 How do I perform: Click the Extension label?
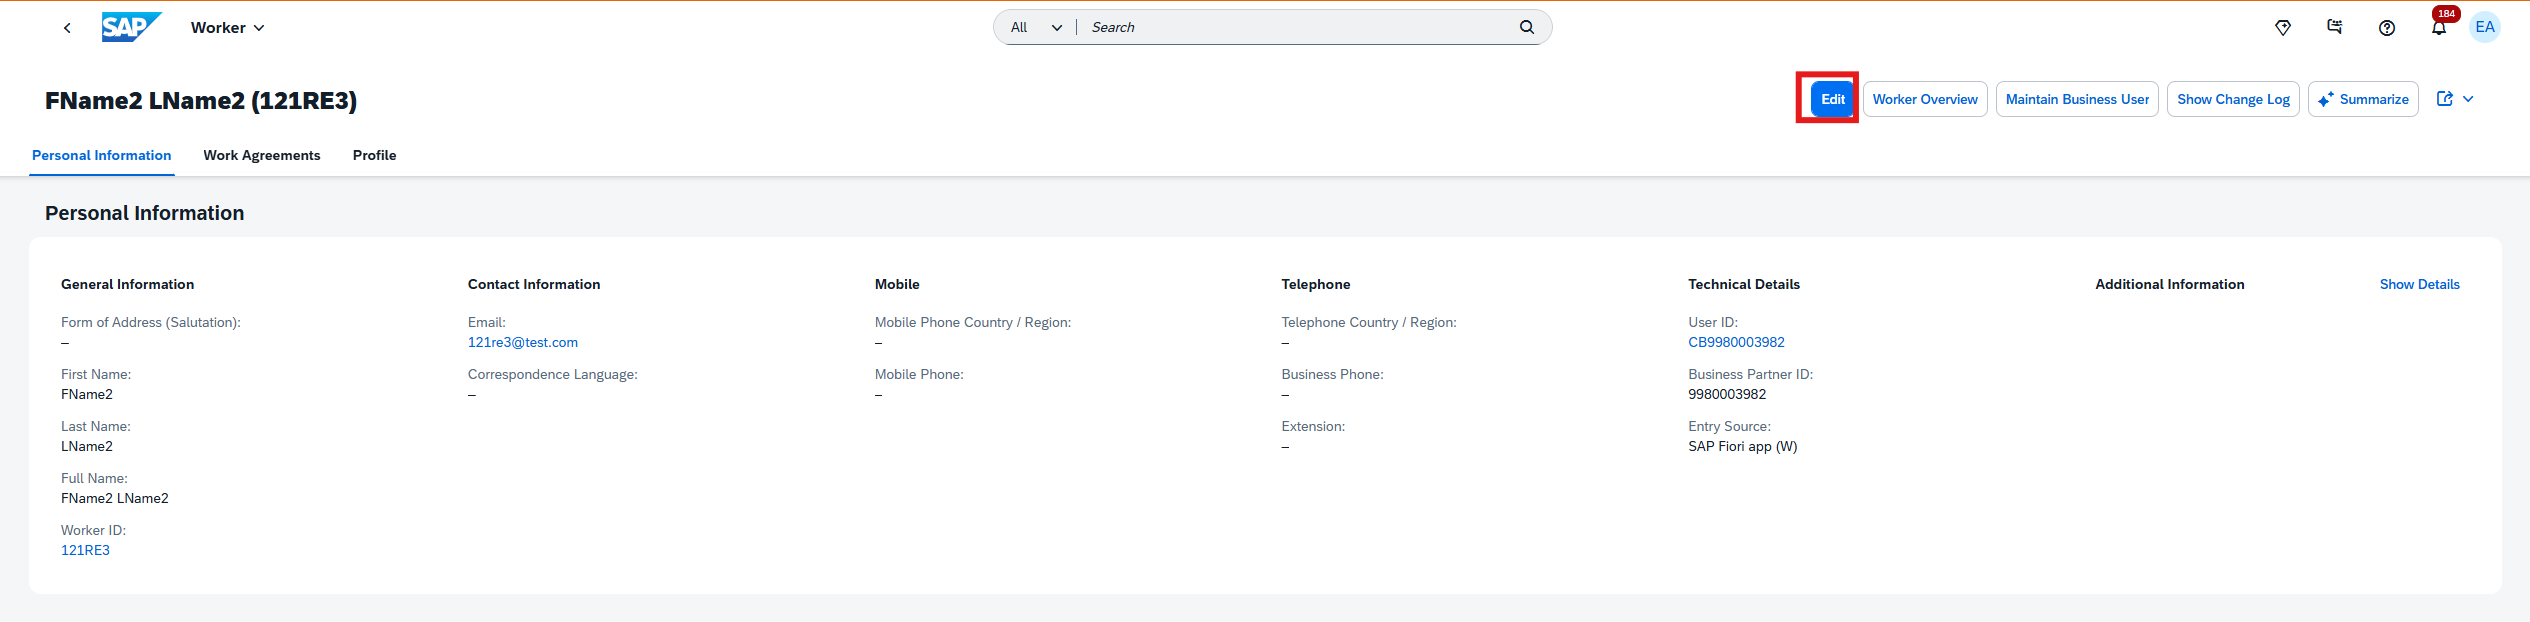[x=1313, y=426]
